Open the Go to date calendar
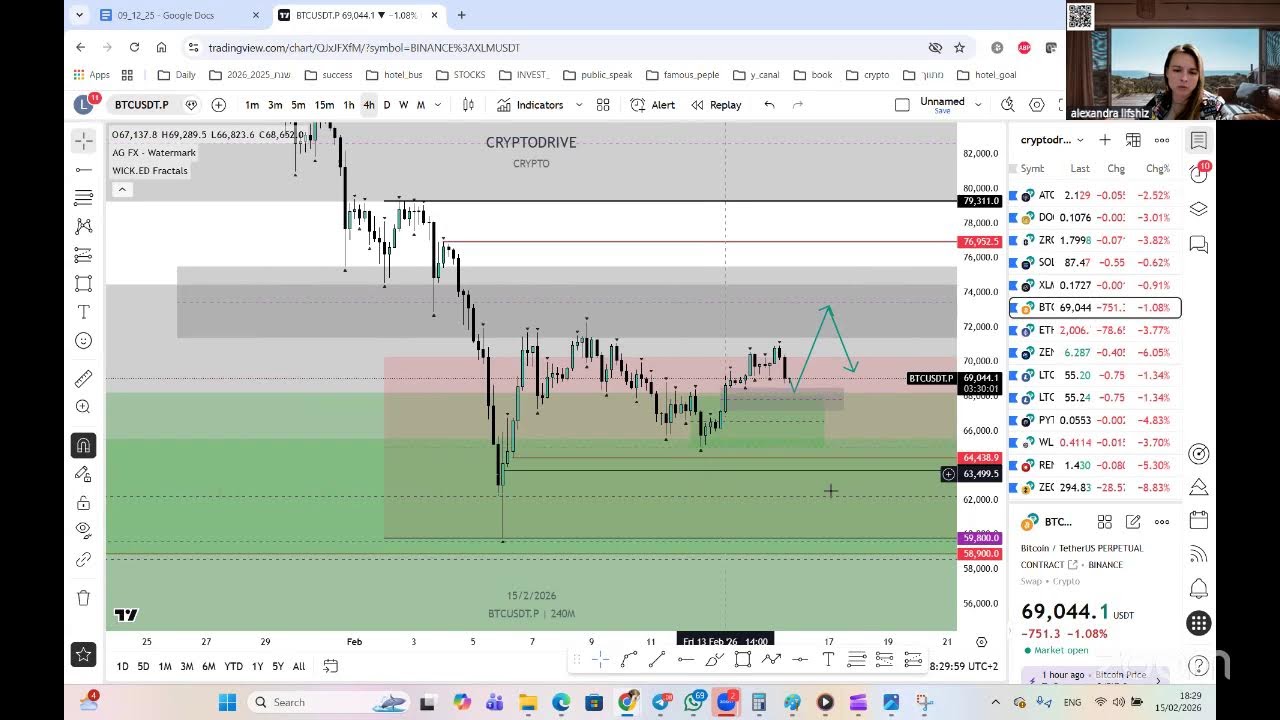This screenshot has width=1280, height=720. (331, 666)
